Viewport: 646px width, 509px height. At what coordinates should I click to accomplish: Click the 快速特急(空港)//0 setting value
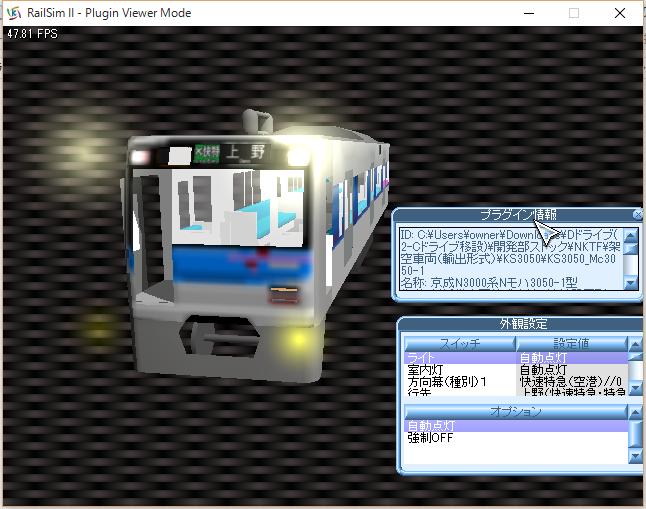(x=572, y=382)
